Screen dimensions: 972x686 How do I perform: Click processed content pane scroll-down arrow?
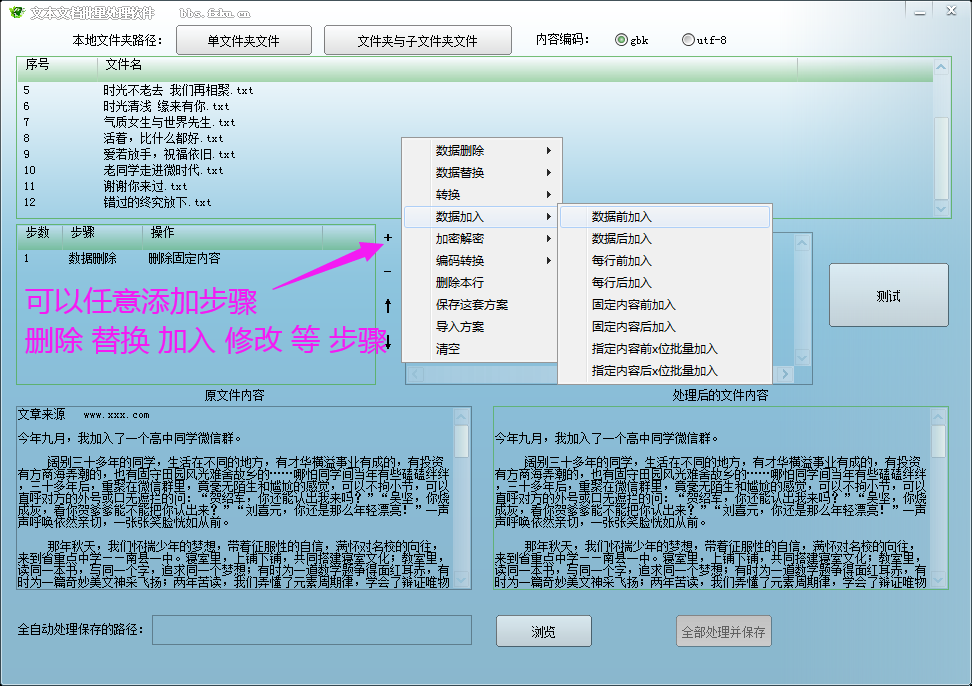939,580
